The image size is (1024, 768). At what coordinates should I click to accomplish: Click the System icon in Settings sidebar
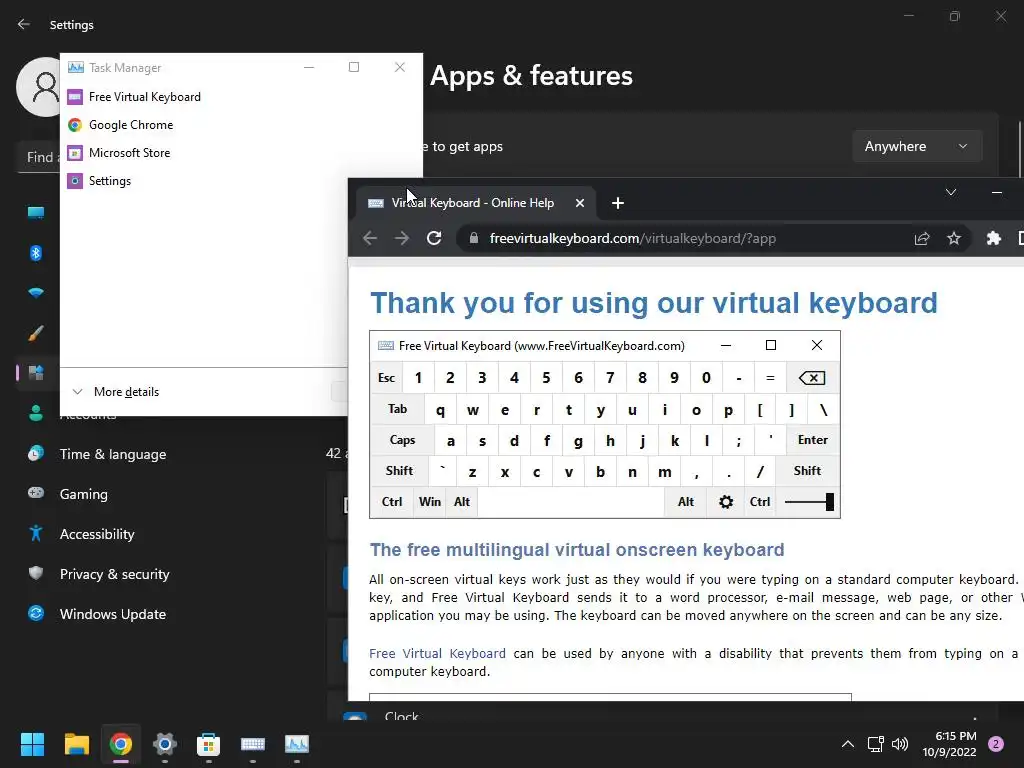pos(36,213)
